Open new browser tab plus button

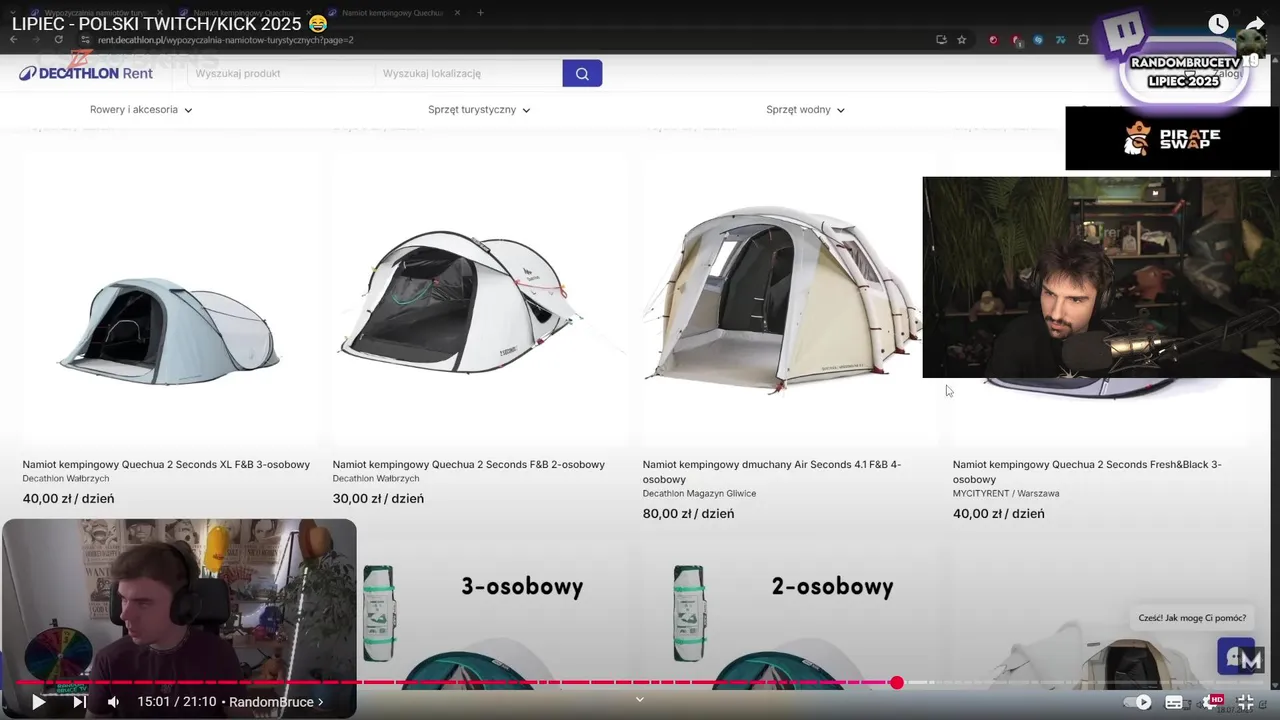click(480, 13)
